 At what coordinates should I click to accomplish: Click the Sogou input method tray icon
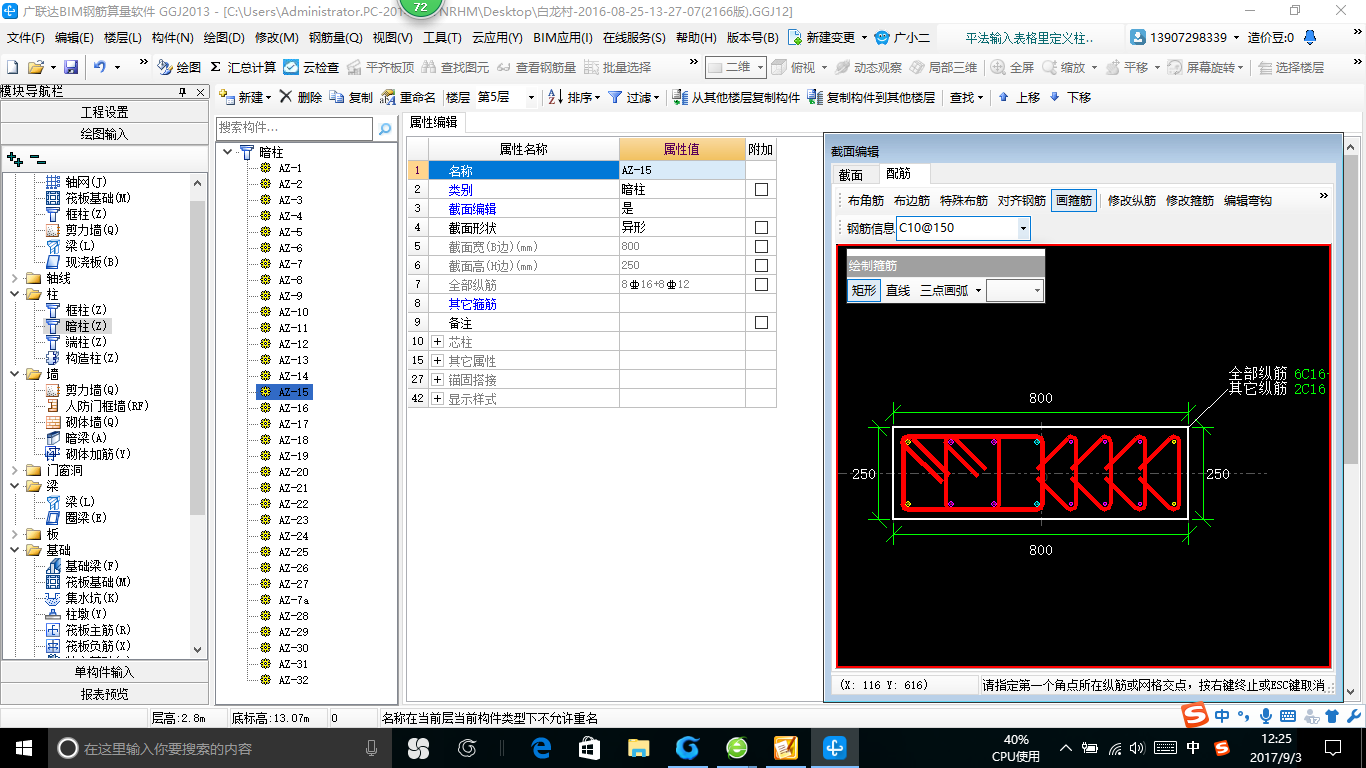tap(1222, 748)
